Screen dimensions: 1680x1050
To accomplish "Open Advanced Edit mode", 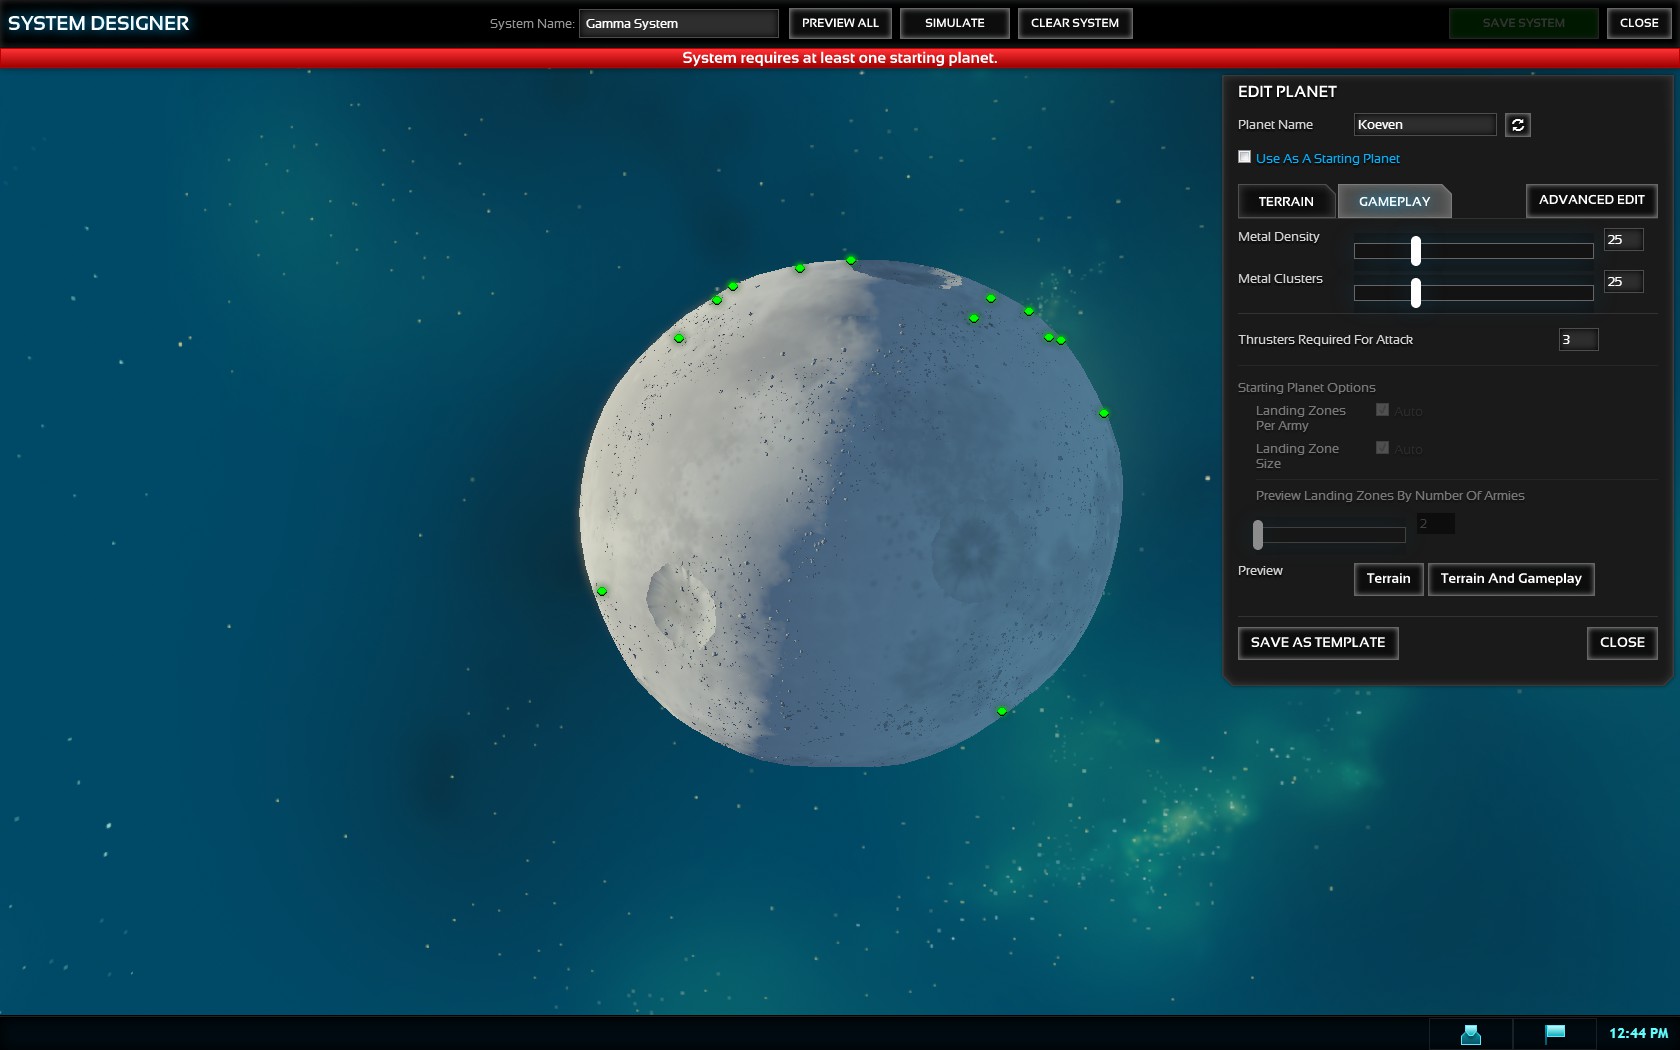I will click(x=1591, y=200).
